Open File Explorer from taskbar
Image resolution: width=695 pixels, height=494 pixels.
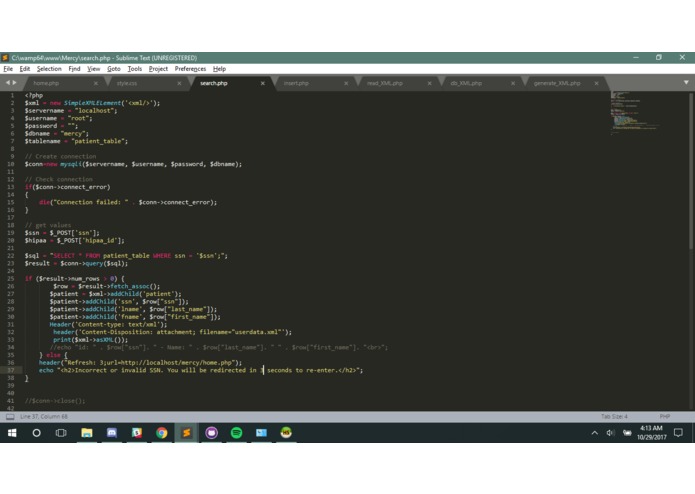click(x=87, y=433)
